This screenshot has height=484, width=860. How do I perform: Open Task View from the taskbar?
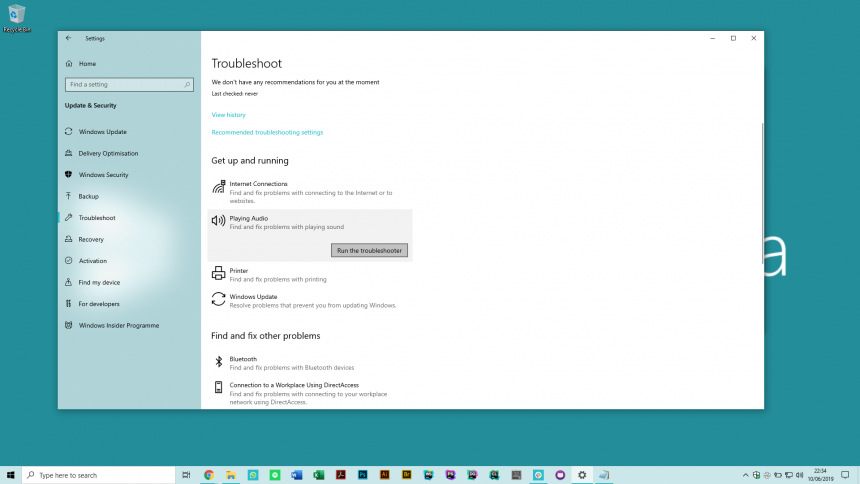tap(186, 475)
